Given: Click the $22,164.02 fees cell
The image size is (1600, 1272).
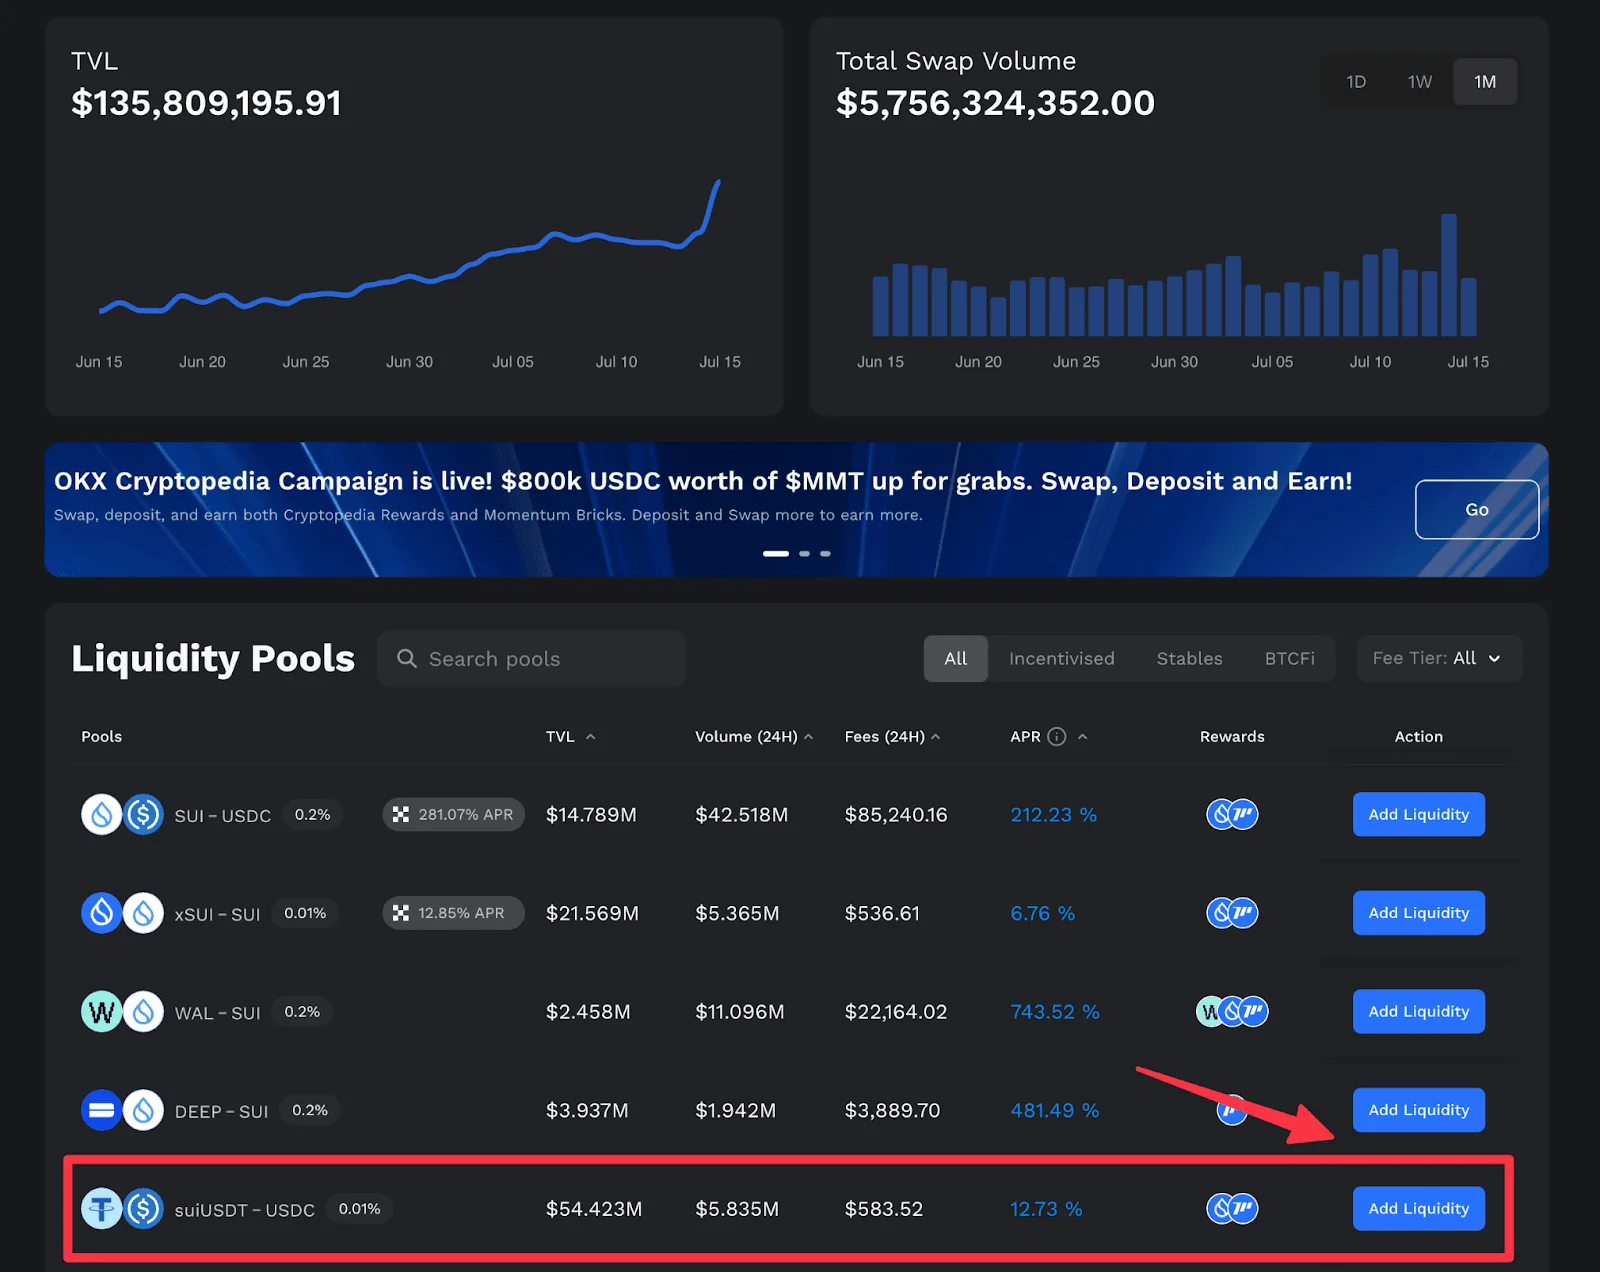Looking at the screenshot, I should coord(896,1012).
